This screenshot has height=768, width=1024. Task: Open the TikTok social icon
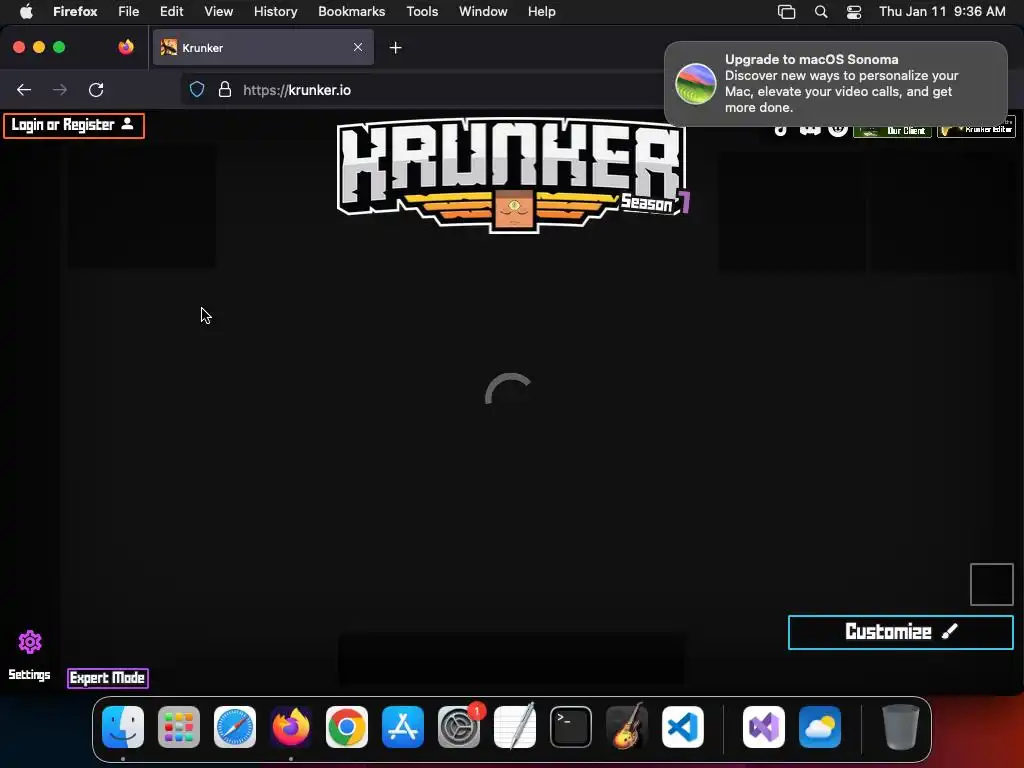780,129
